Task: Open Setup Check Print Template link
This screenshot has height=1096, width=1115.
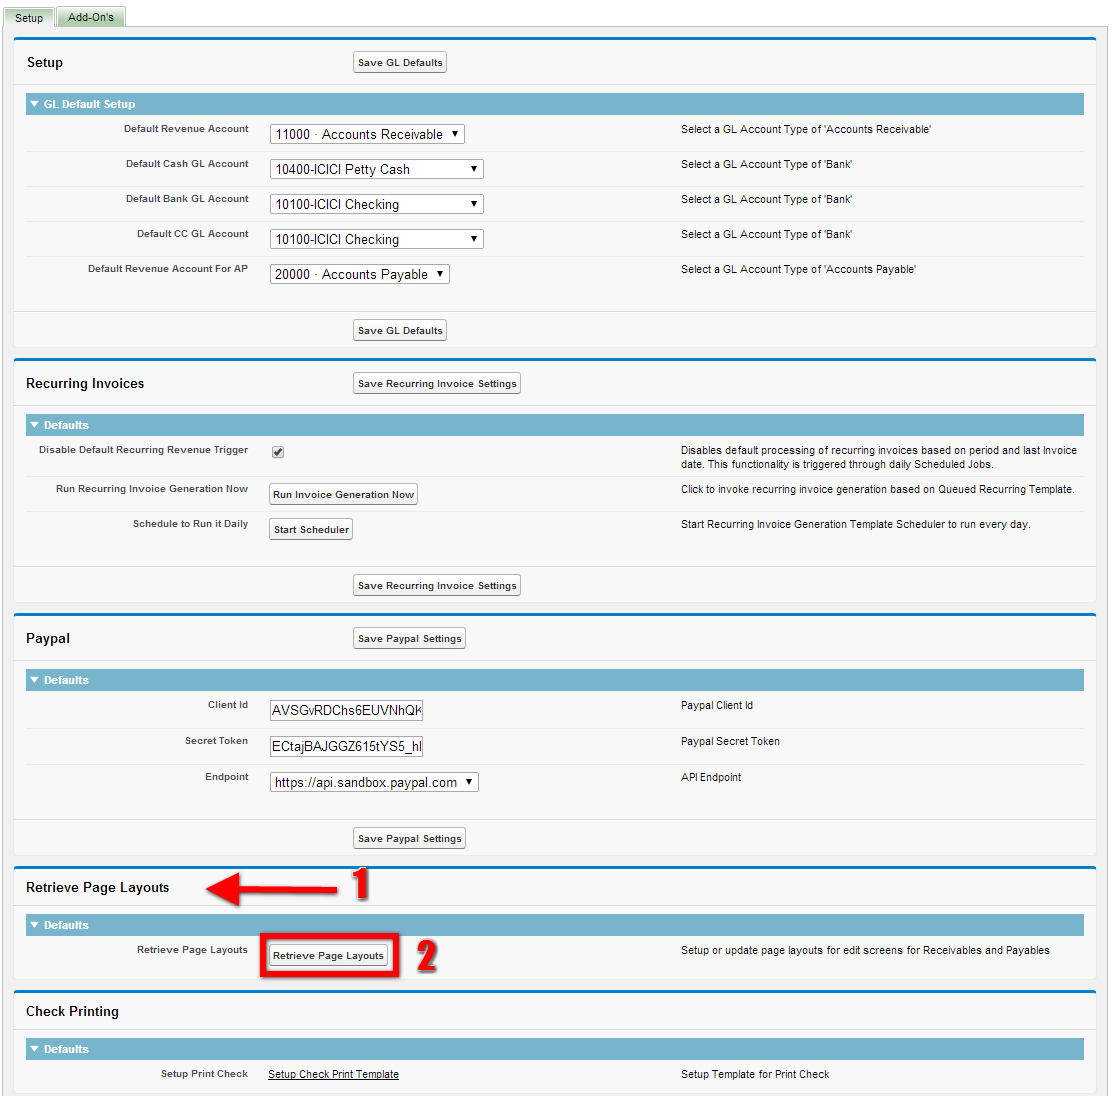Action: tap(333, 1074)
